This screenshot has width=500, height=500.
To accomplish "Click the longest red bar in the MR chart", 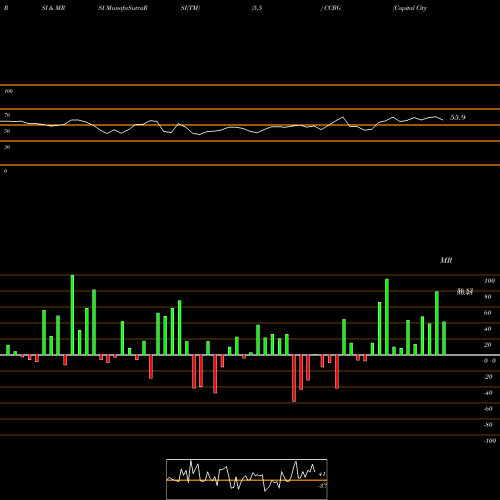I will coord(294,378).
